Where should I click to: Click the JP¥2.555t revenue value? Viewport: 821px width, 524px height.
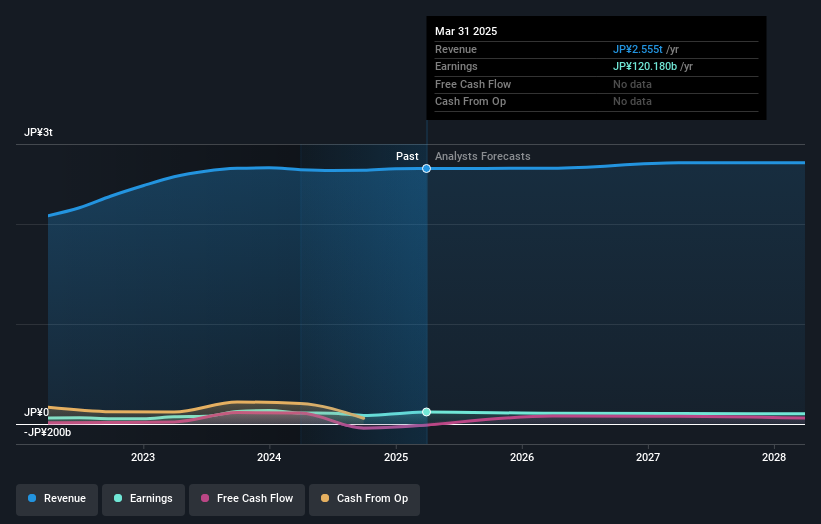pos(638,49)
